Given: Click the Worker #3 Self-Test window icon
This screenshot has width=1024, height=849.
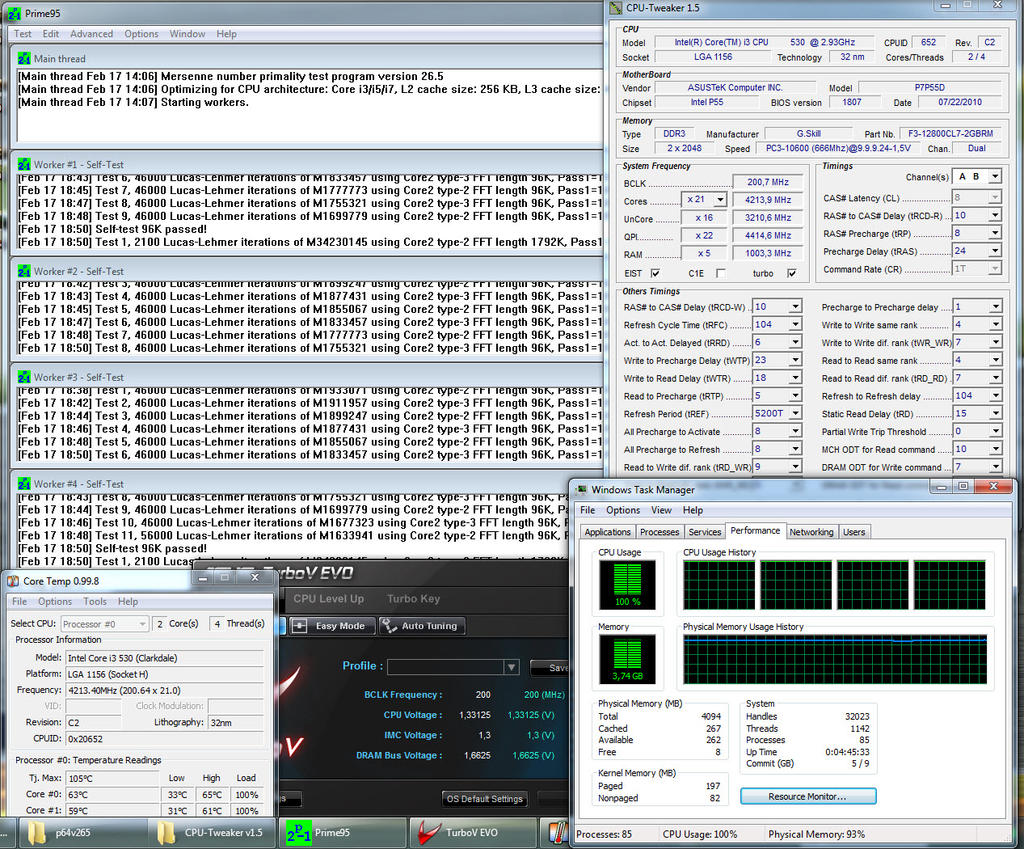Looking at the screenshot, I should point(23,377).
